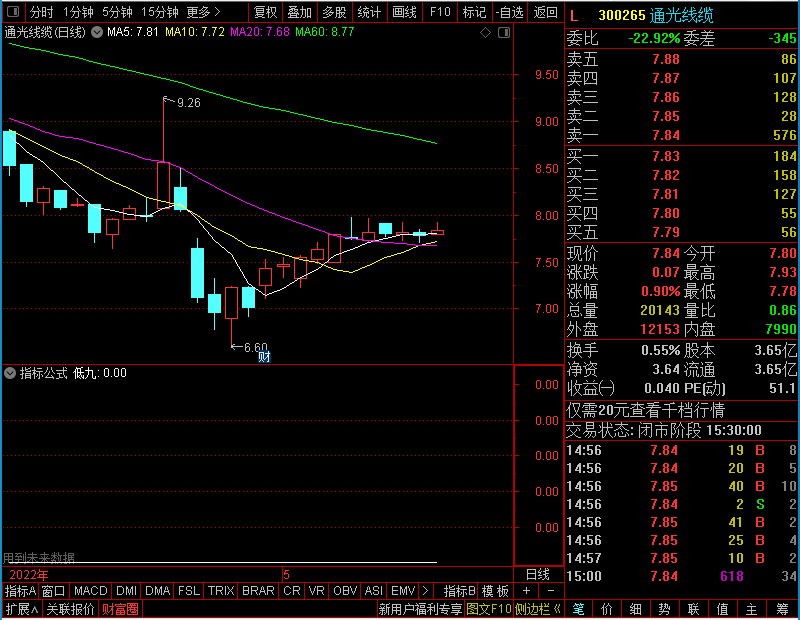The height and width of the screenshot is (620, 800).
Task: Click the window layout icon at top-left
Action: click(x=13, y=11)
